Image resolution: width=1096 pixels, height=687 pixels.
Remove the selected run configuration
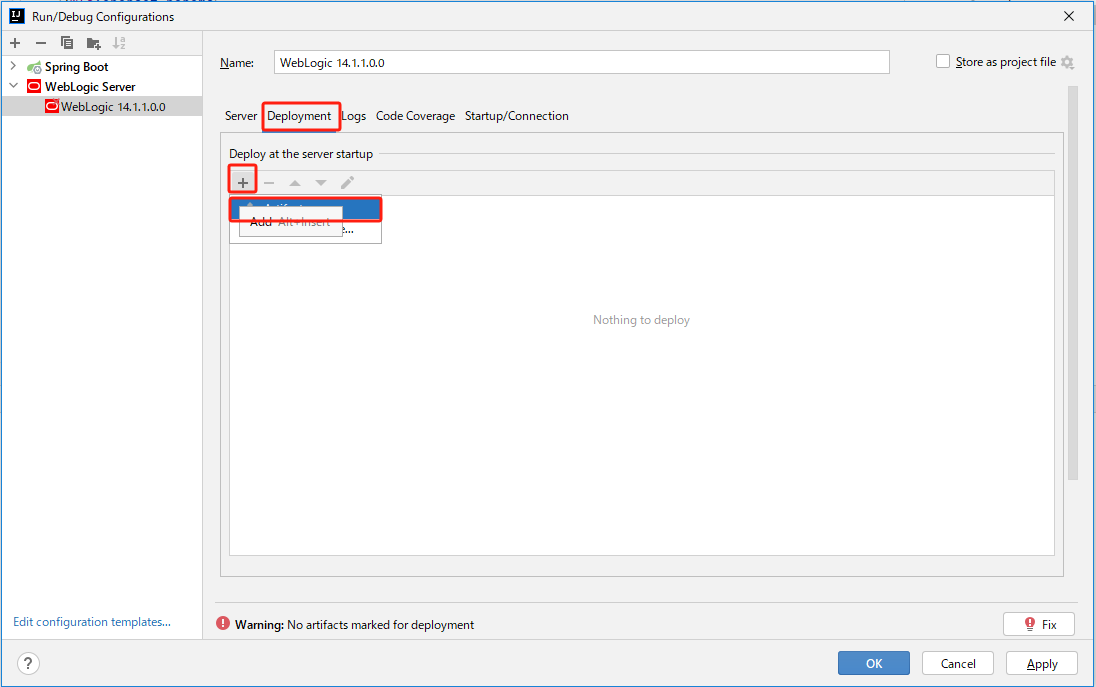41,43
